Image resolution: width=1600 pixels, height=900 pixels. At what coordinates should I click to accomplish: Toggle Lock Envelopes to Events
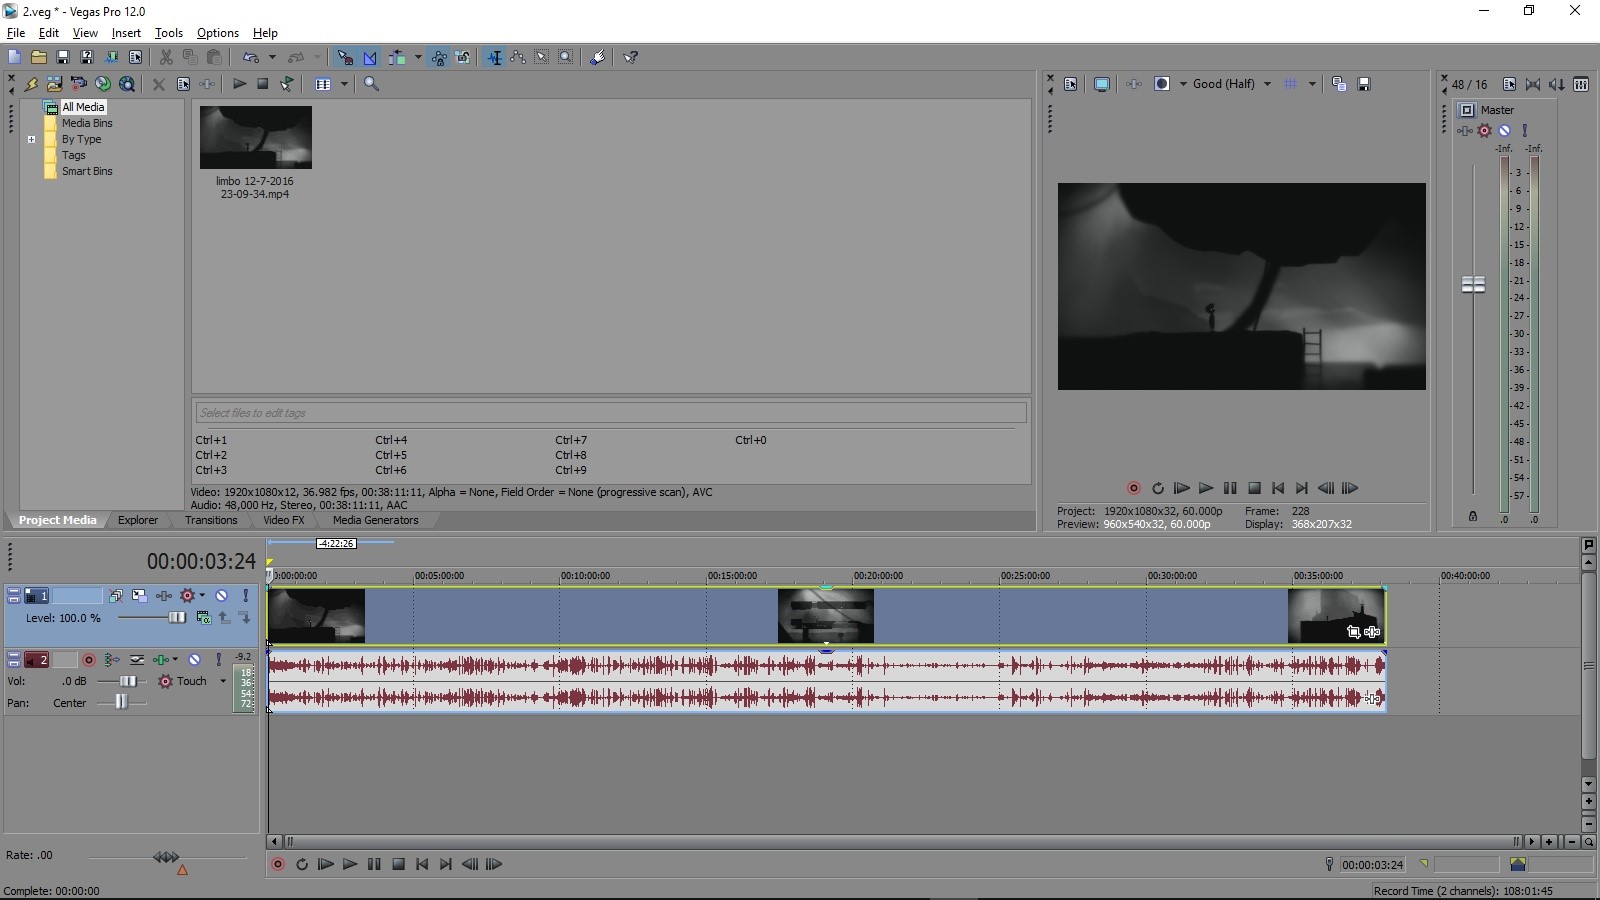click(x=439, y=57)
